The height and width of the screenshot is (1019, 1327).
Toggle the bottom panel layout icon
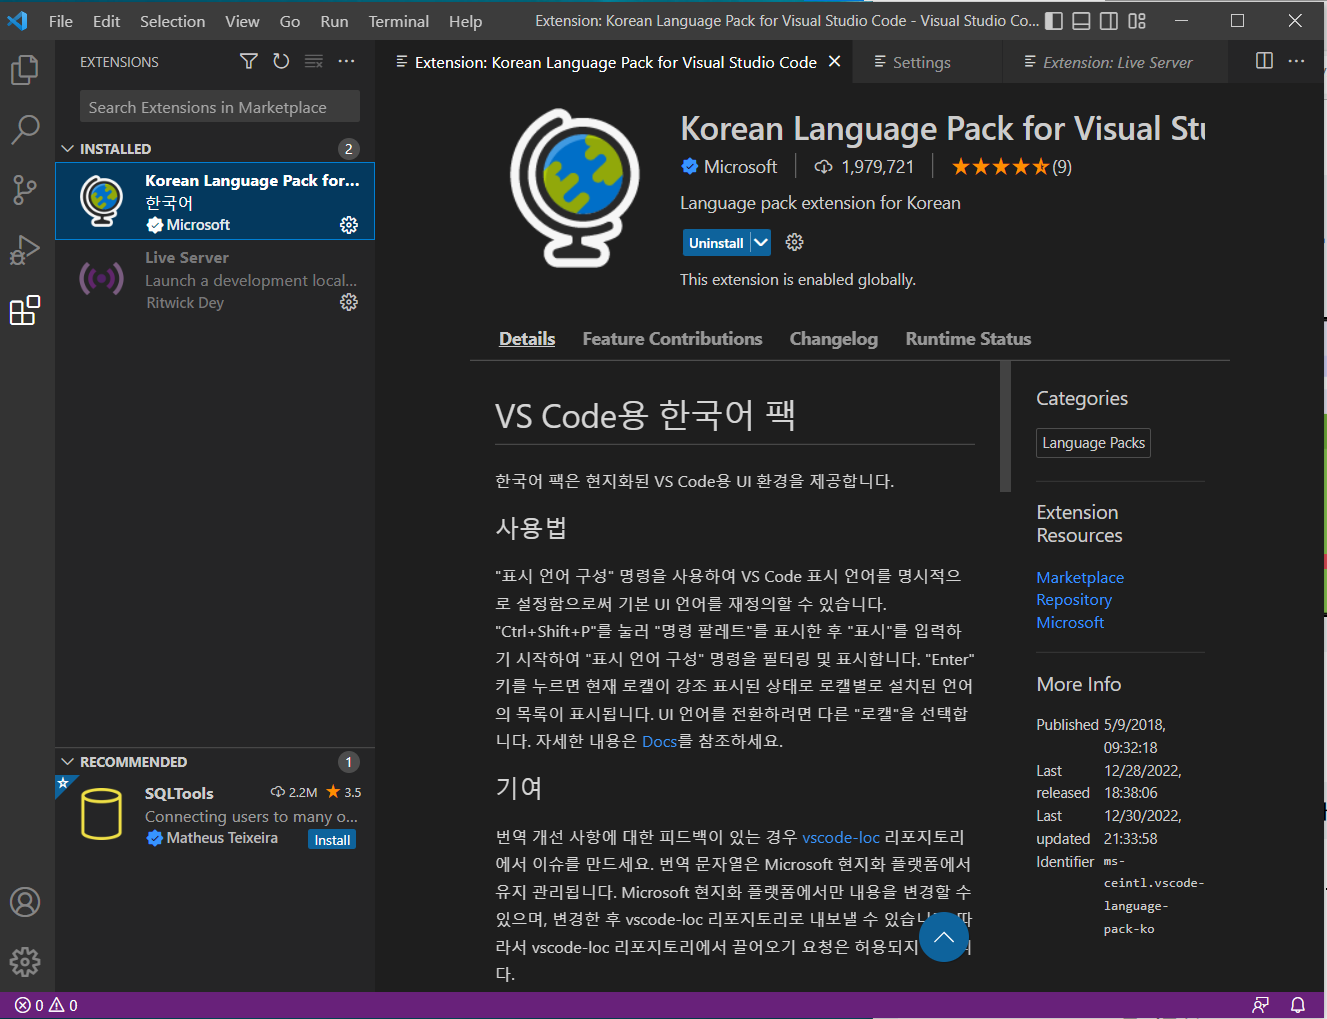point(1081,21)
